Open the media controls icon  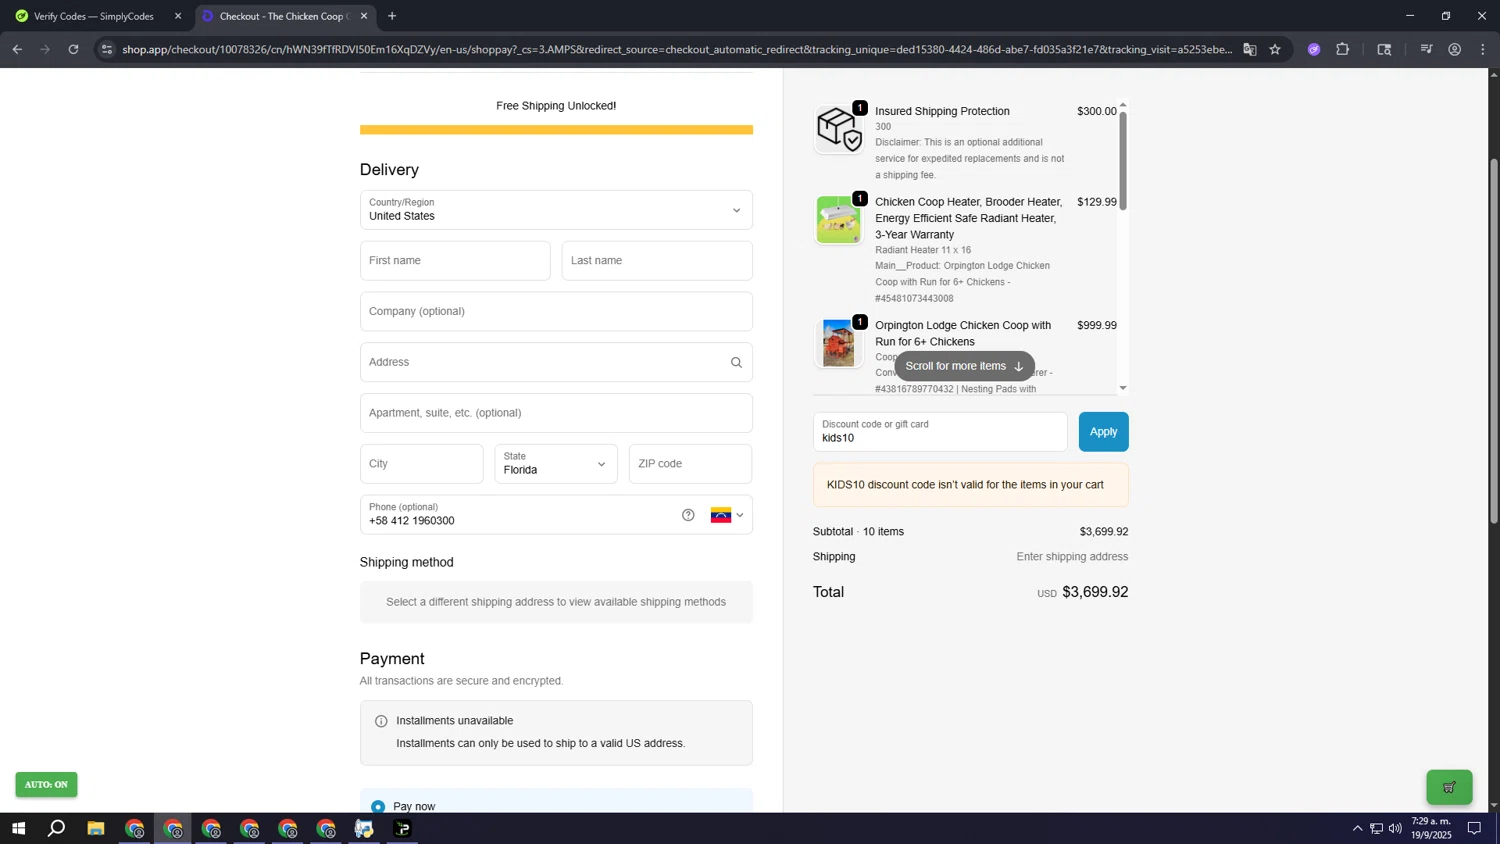[x=1427, y=49]
